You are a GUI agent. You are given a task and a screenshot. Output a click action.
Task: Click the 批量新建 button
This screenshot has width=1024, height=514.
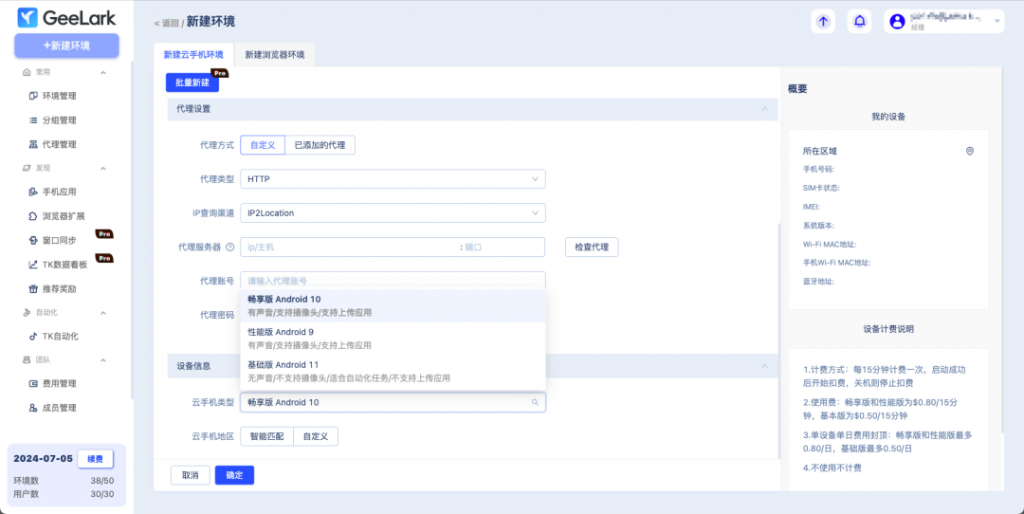pyautogui.click(x=192, y=83)
